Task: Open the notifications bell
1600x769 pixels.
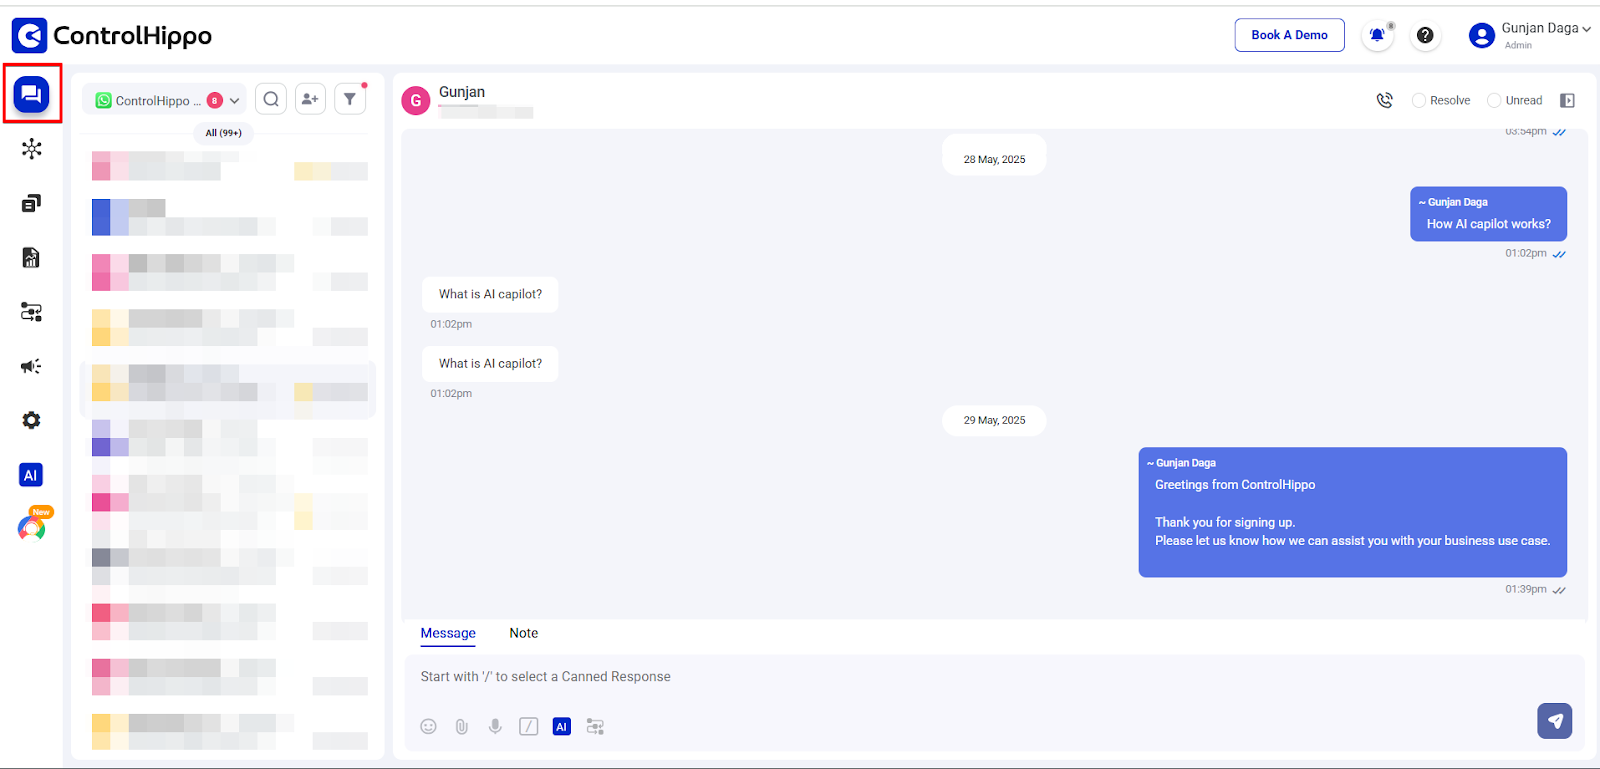Action: pos(1378,35)
